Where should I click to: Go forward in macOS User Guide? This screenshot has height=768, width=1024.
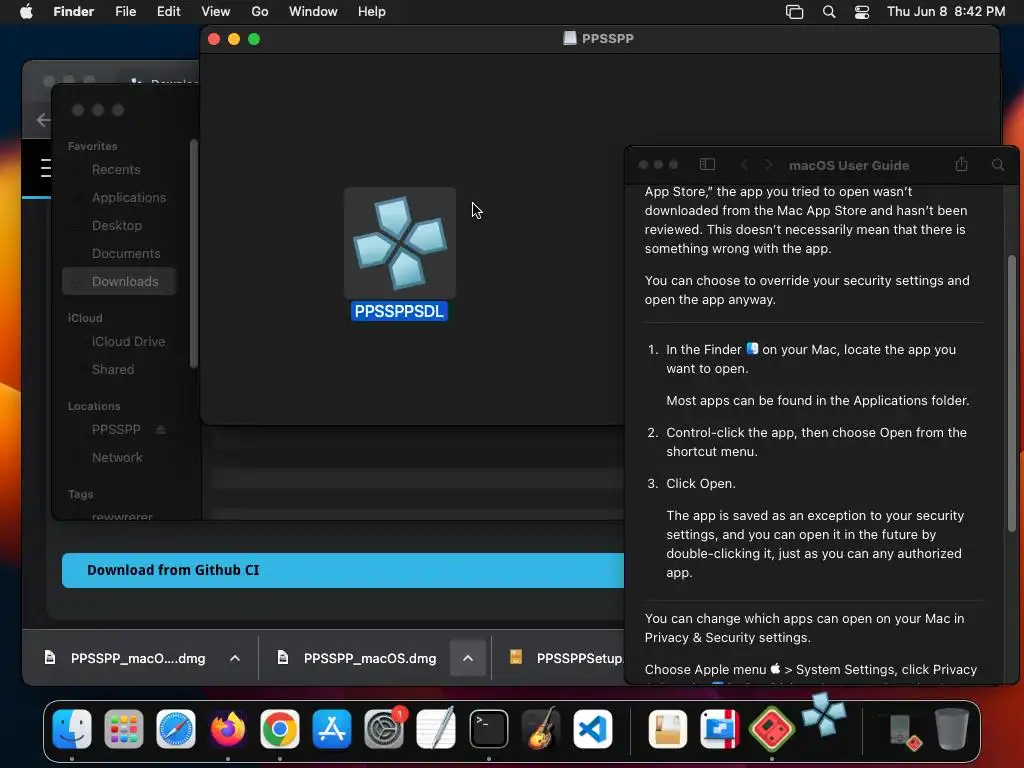click(768, 165)
